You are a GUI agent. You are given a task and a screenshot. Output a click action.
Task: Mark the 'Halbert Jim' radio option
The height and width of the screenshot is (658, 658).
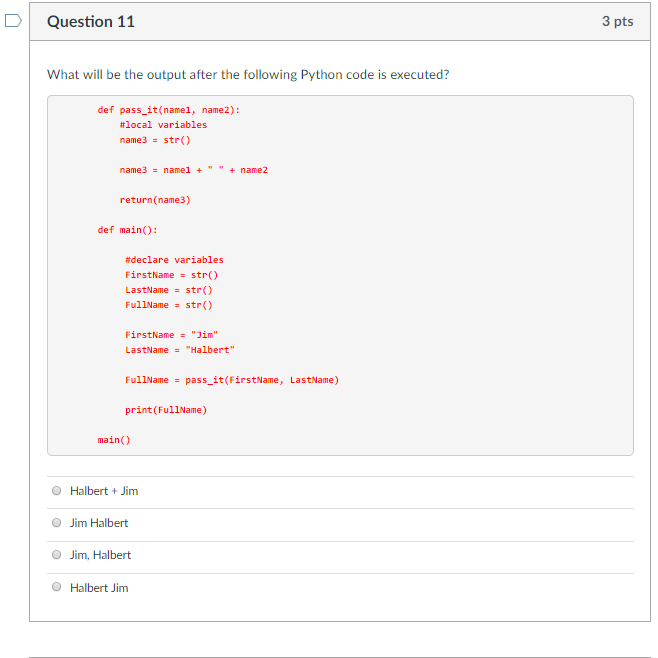click(57, 587)
